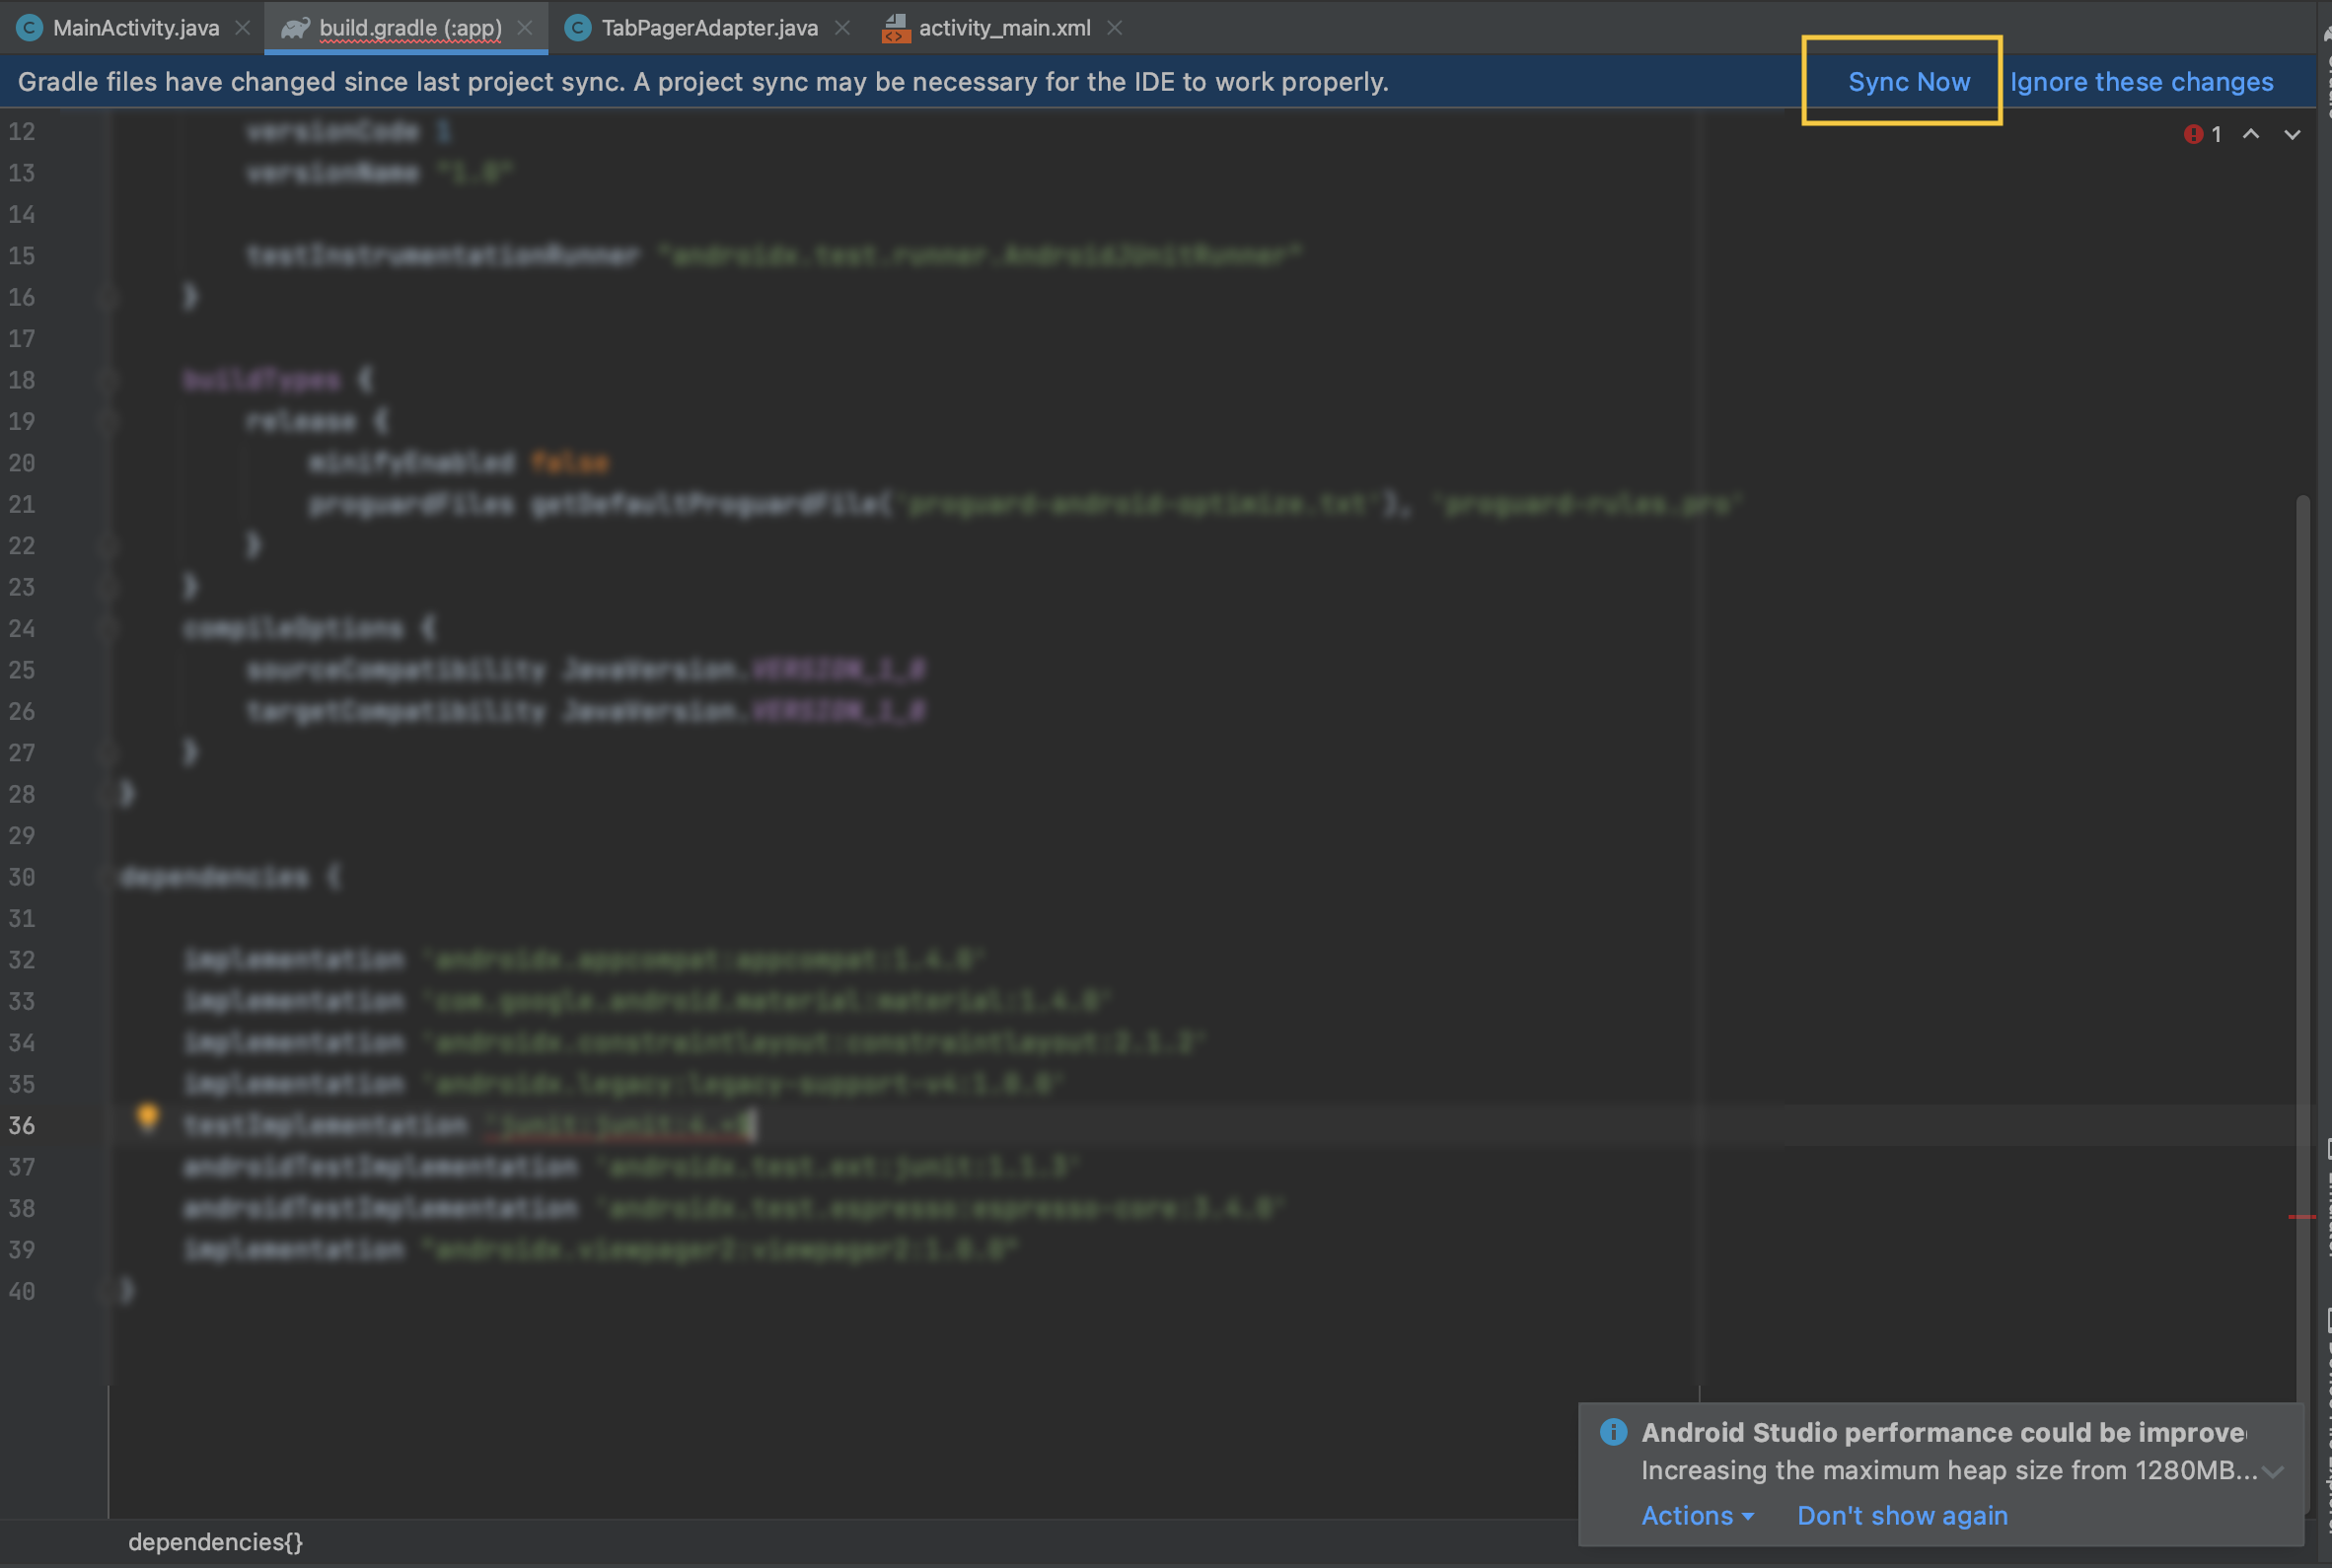Screen dimensions: 2332x1568
Task: Click the blue info icon in notification
Action: coord(1613,1432)
